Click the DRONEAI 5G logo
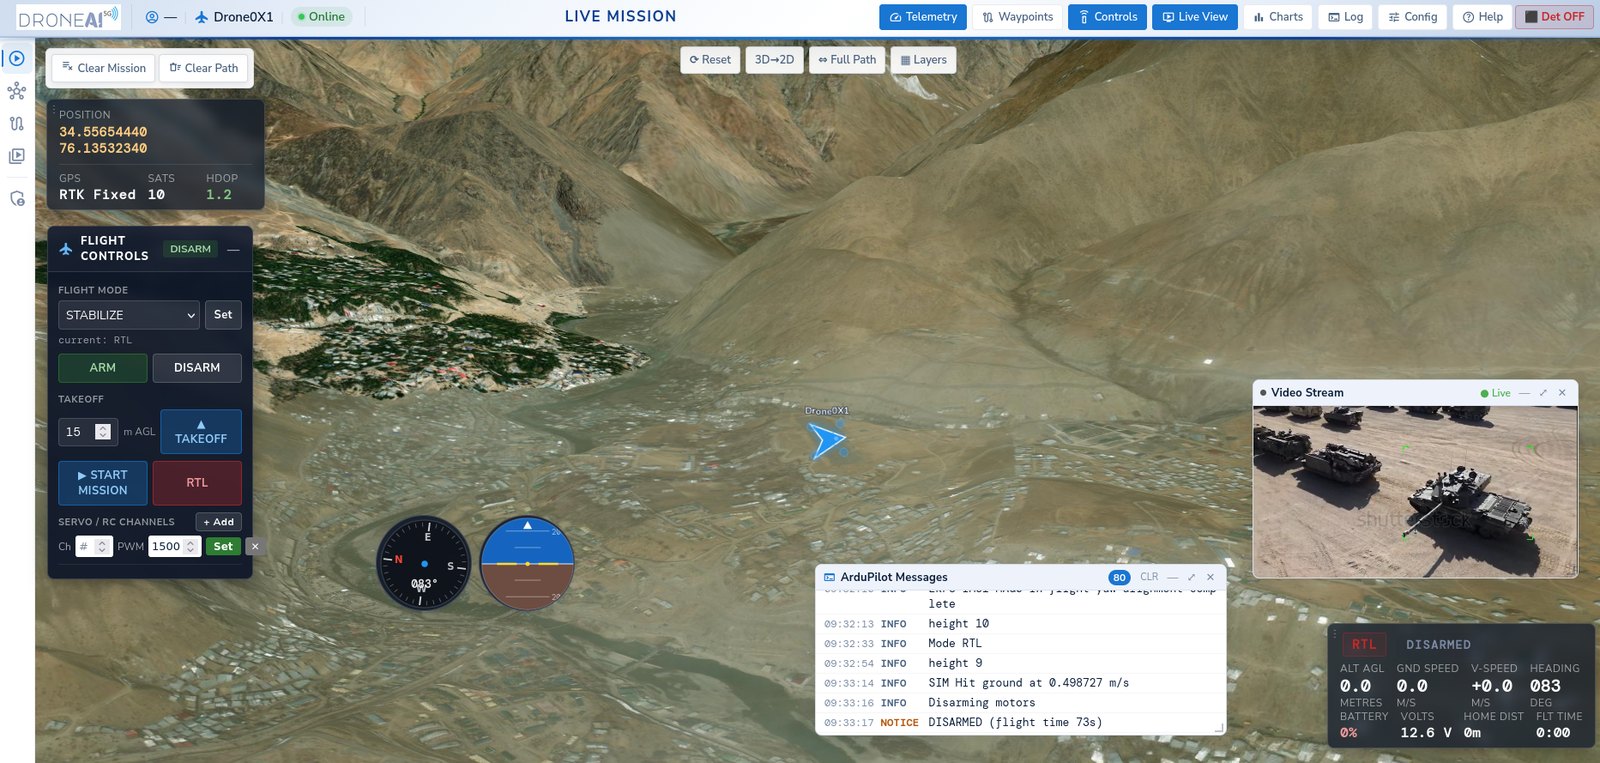1600x763 pixels. pyautogui.click(x=68, y=18)
